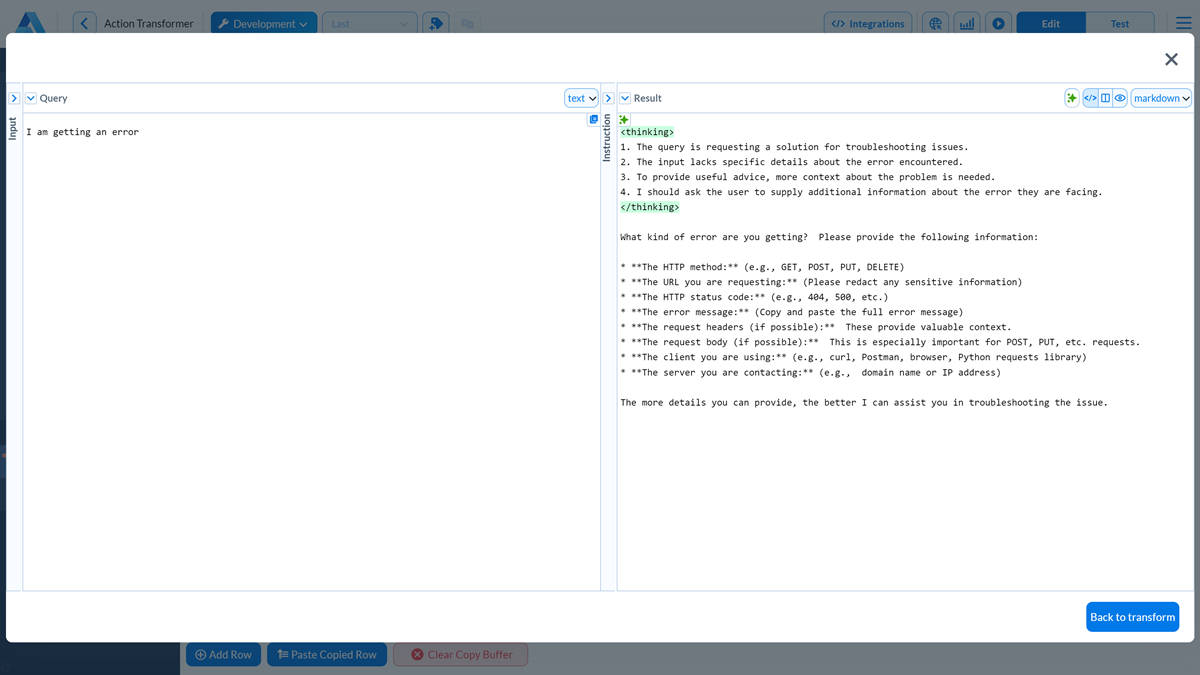This screenshot has height=675, width=1200.
Task: Collapse the Input panel using its side chevron
Action: tap(14, 97)
